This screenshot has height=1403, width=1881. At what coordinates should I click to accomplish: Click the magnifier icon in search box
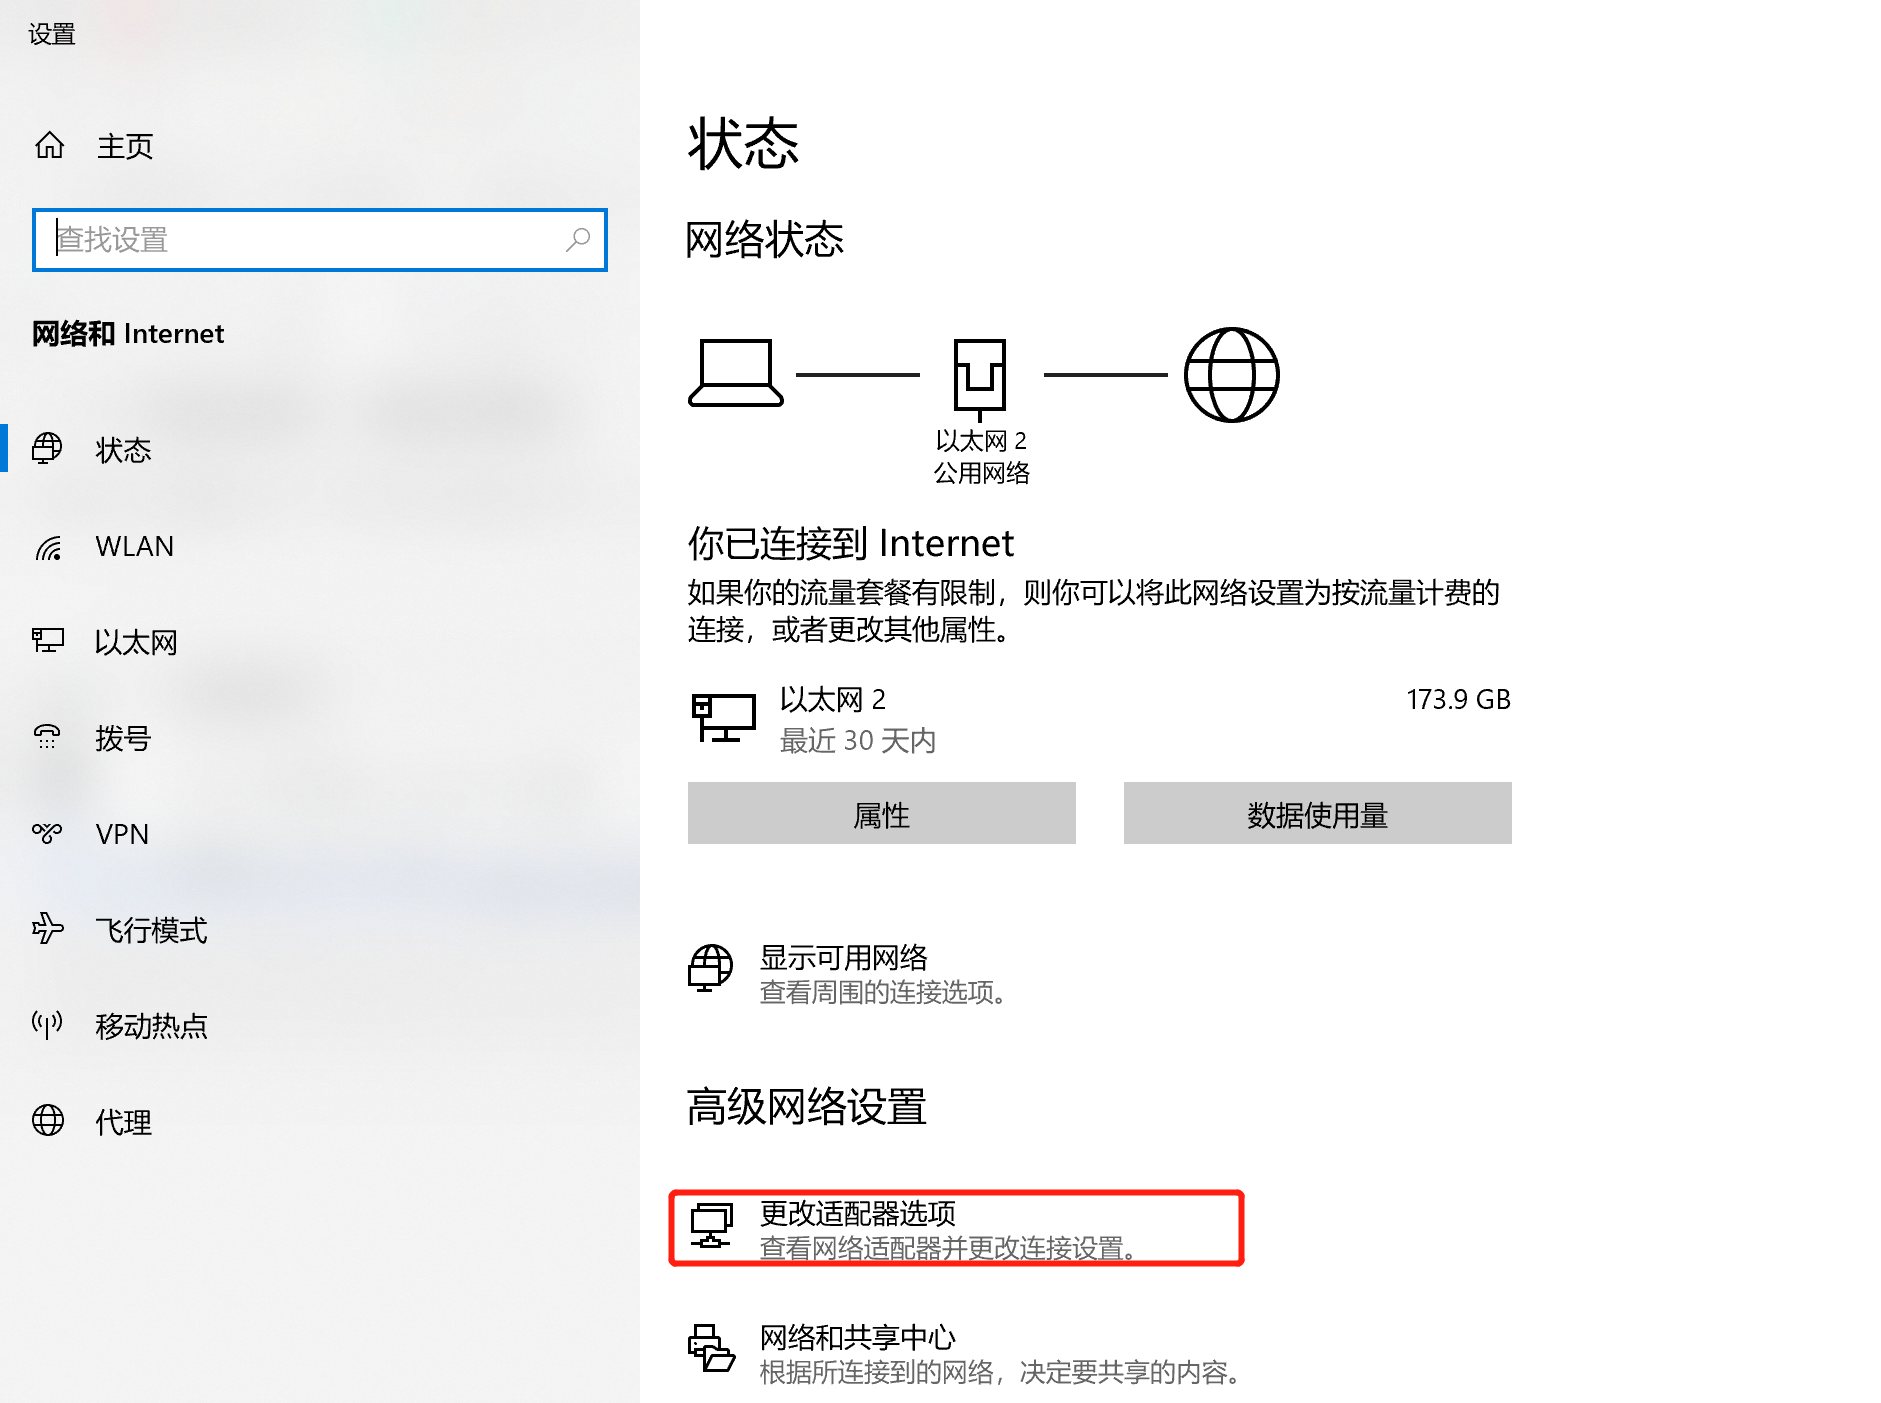click(578, 239)
